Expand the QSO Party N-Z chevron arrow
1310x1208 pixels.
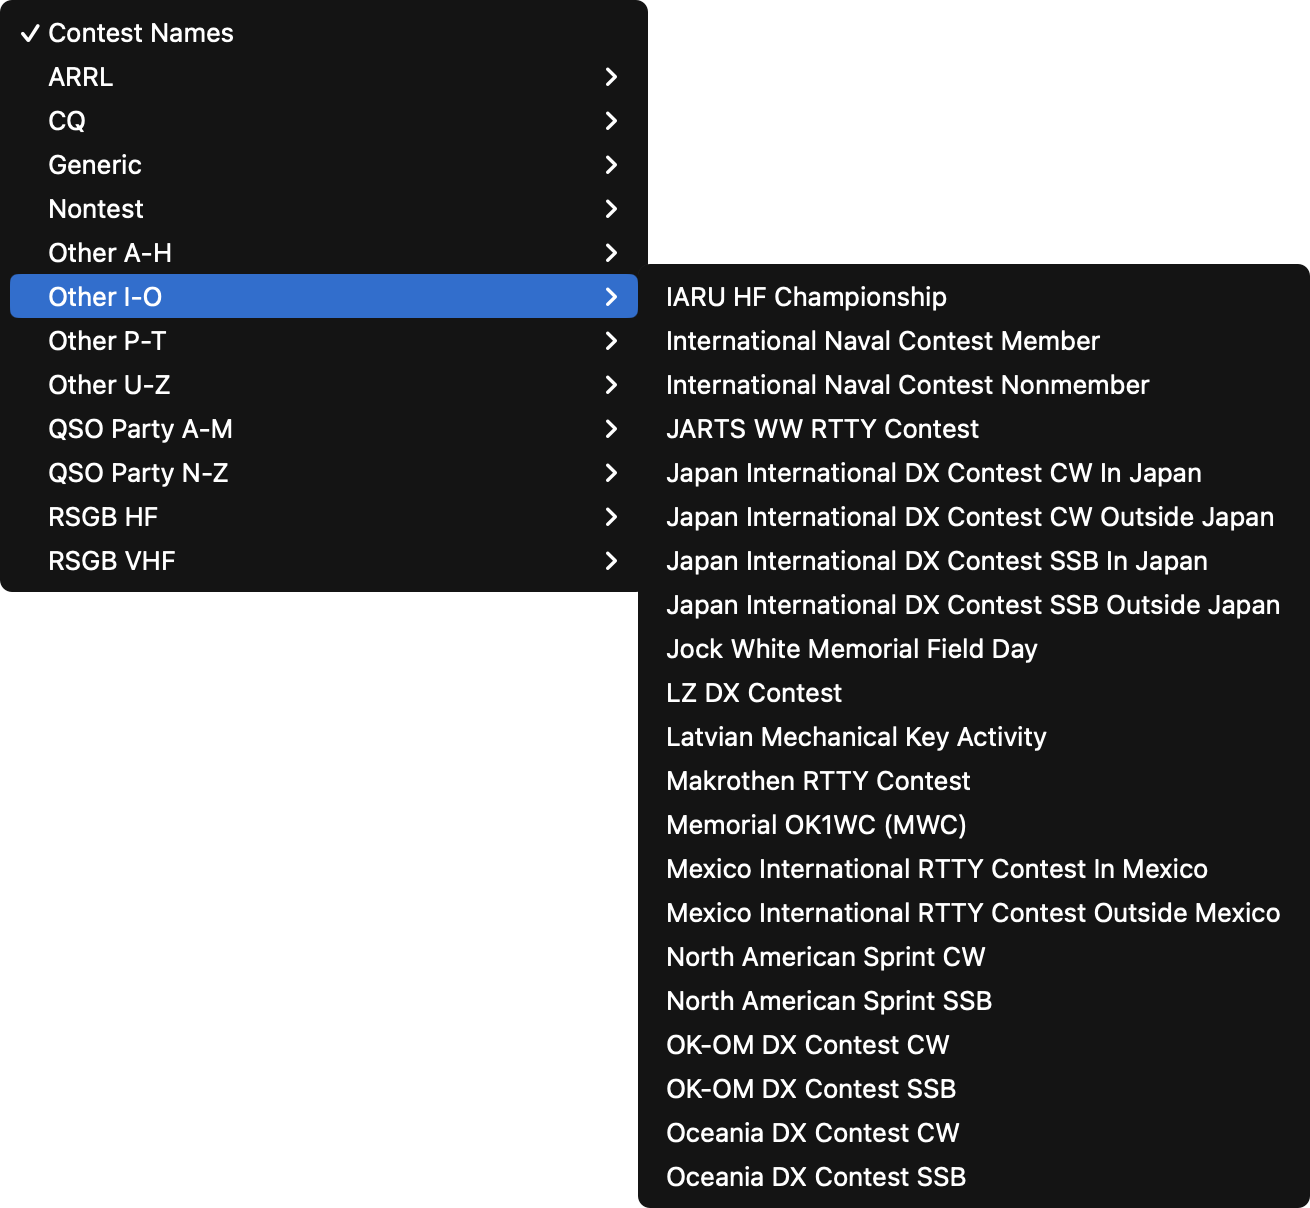(x=611, y=473)
